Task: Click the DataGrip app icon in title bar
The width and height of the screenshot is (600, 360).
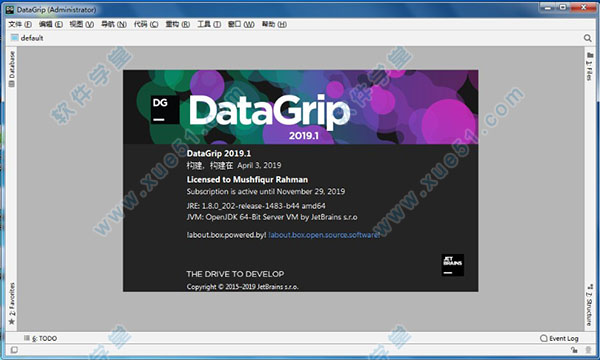Action: (10, 10)
